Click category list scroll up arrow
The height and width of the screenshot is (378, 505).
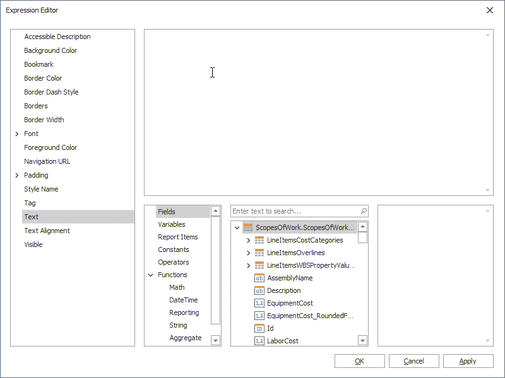click(x=215, y=211)
